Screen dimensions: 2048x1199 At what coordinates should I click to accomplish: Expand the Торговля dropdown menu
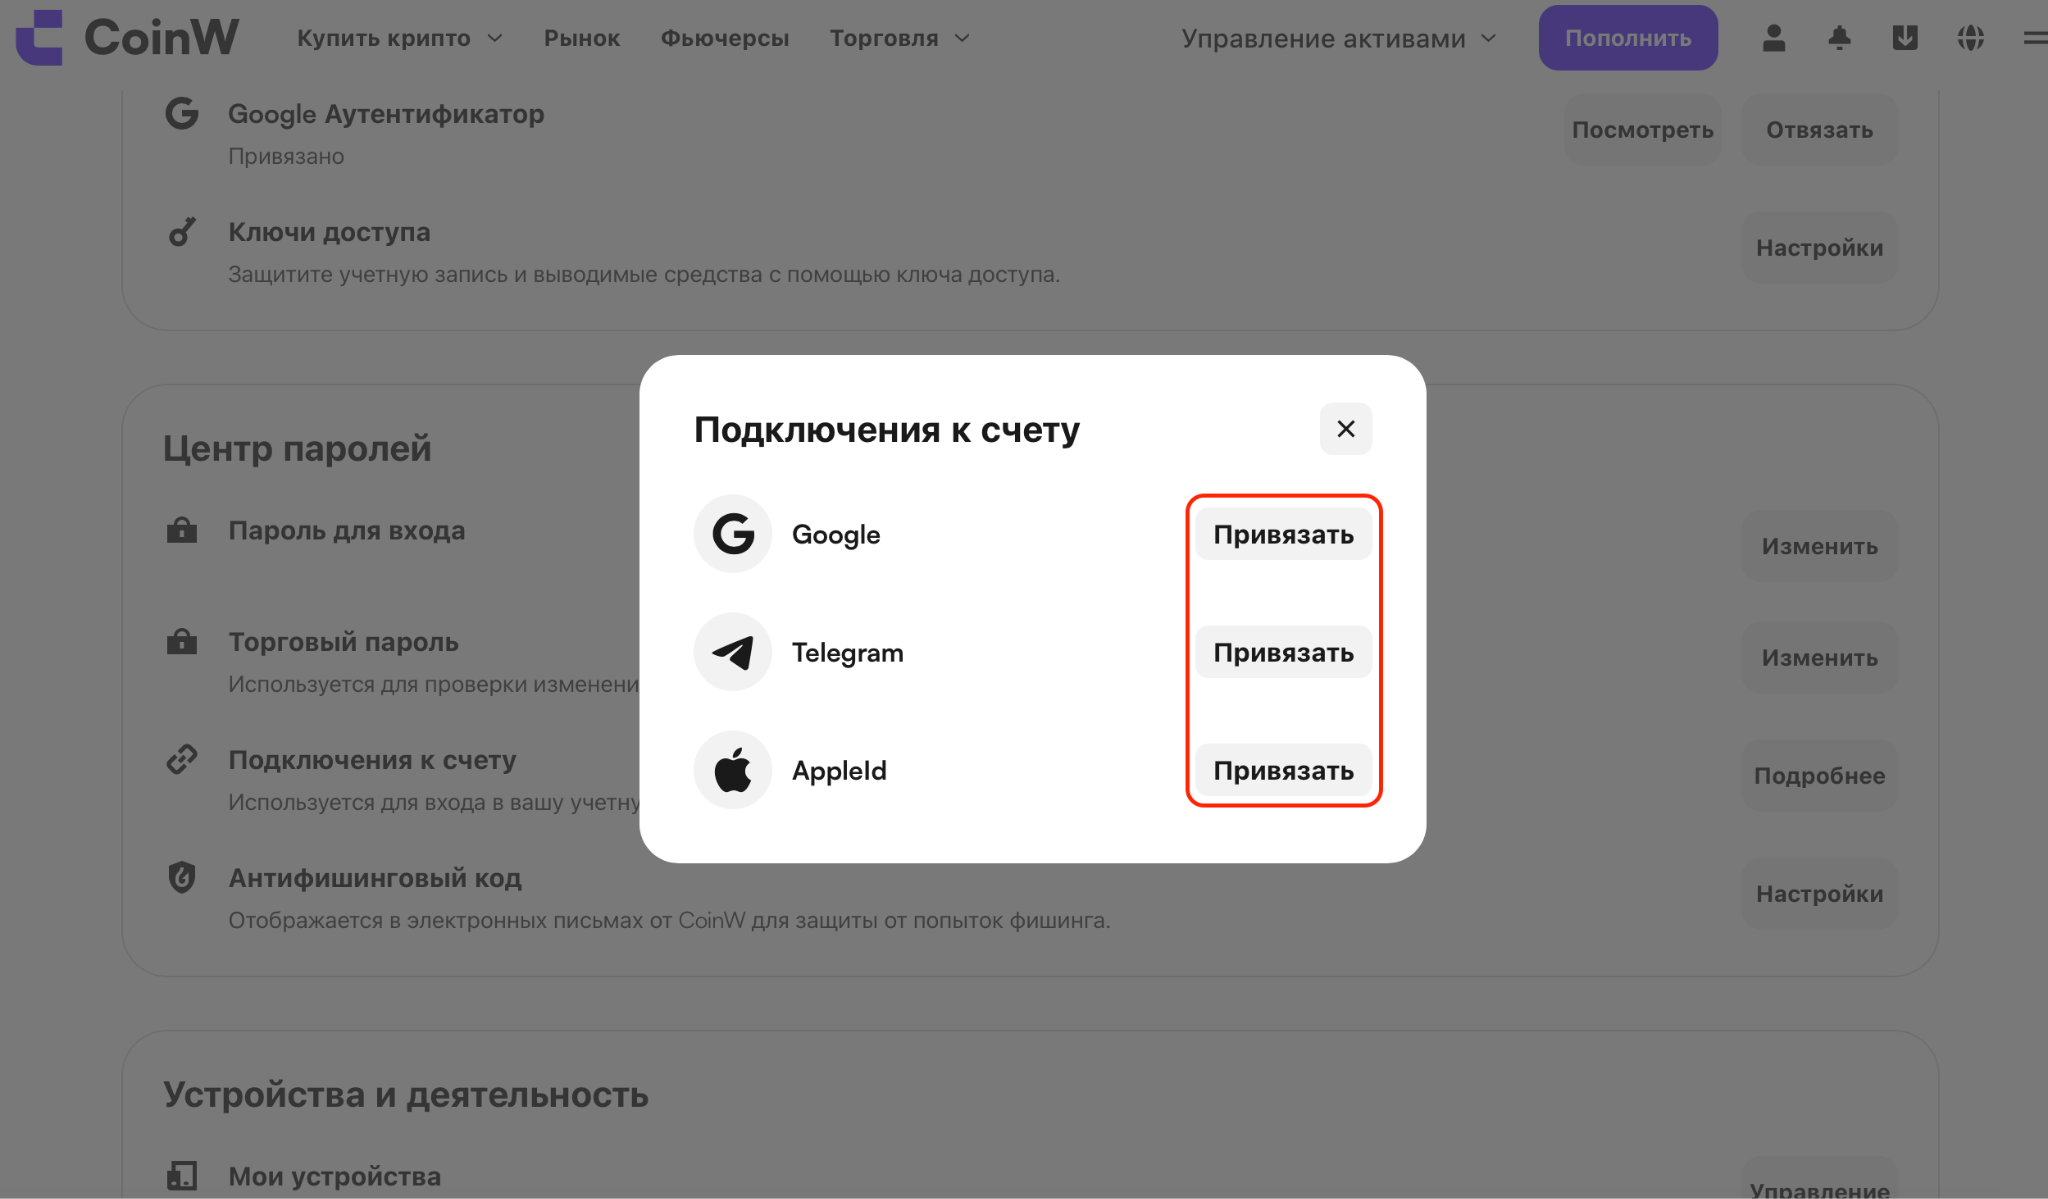900,38
